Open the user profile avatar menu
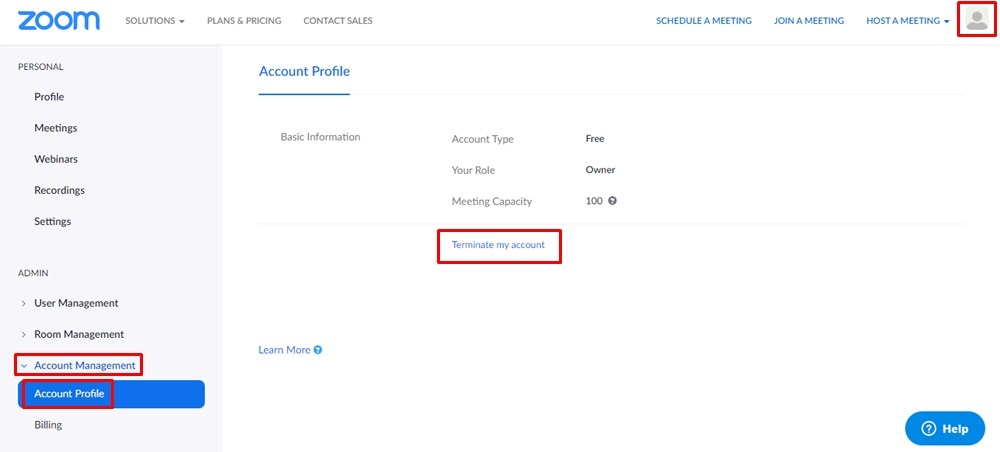Viewport: 1000px width, 452px height. [x=976, y=18]
